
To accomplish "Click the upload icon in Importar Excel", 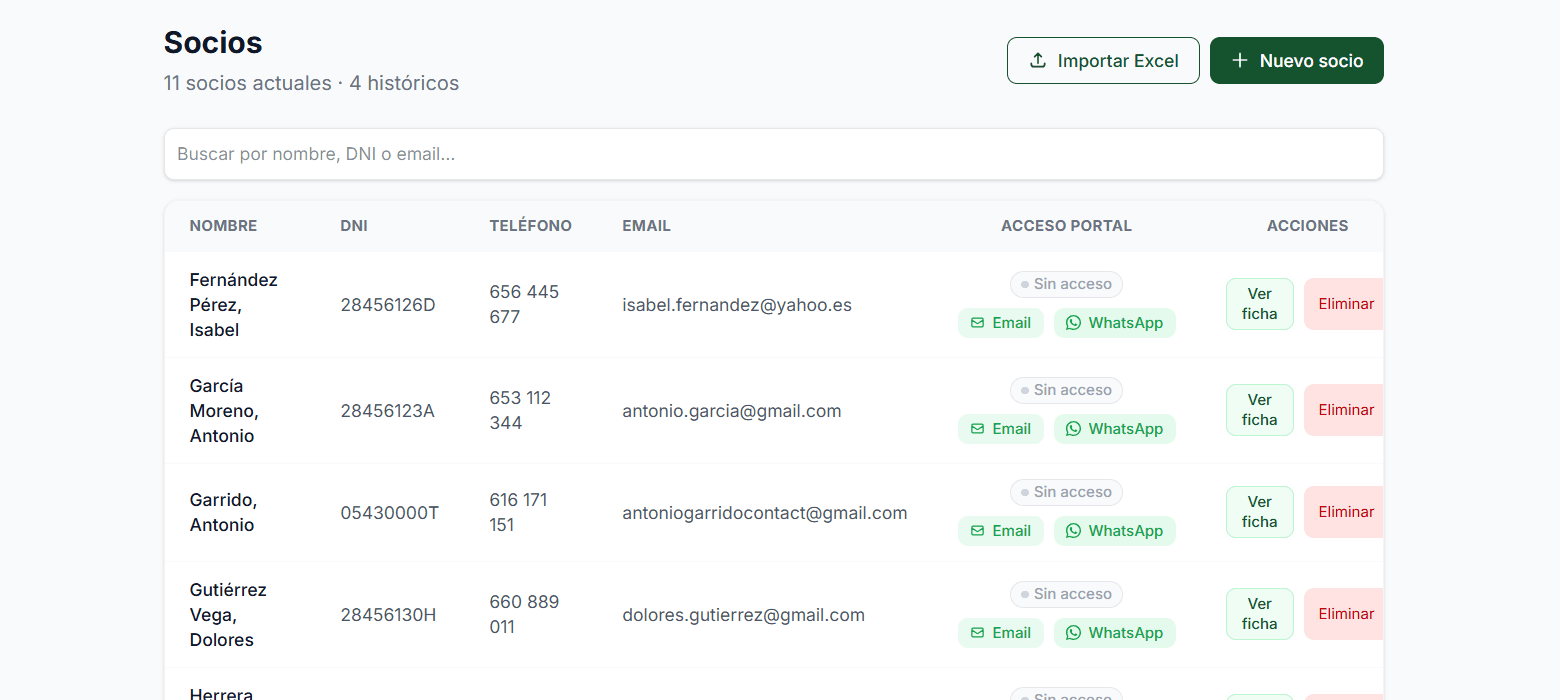I will [x=1038, y=61].
